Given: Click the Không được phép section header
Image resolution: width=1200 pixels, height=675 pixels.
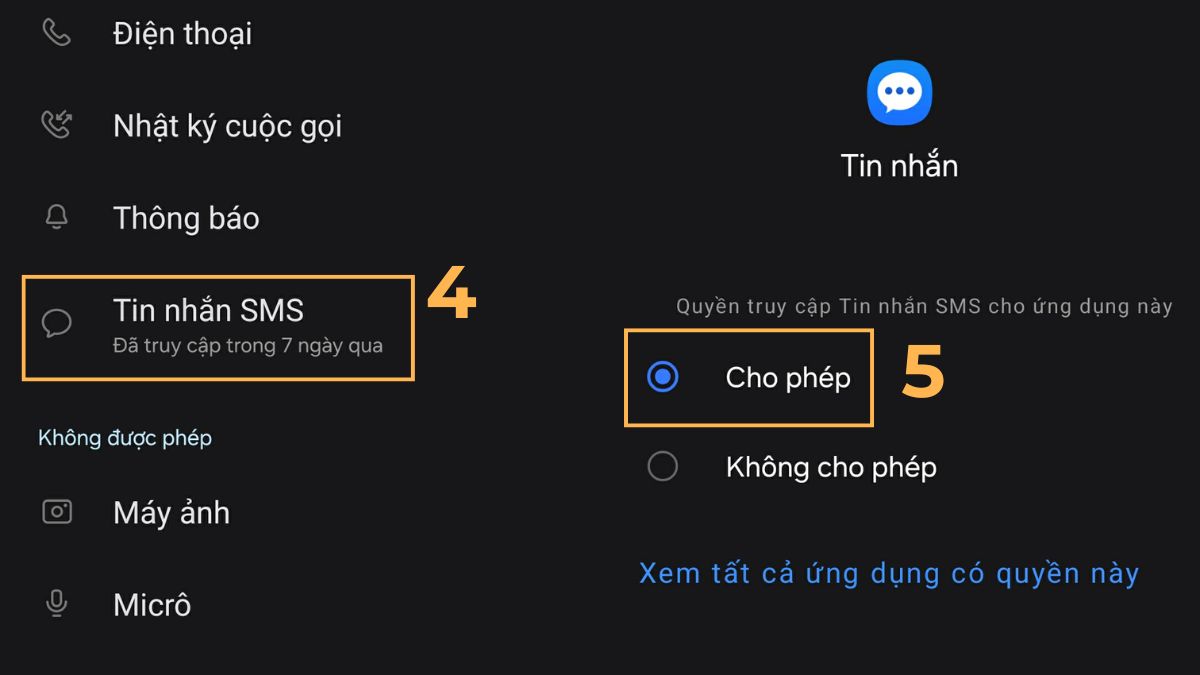Looking at the screenshot, I should coord(124,437).
